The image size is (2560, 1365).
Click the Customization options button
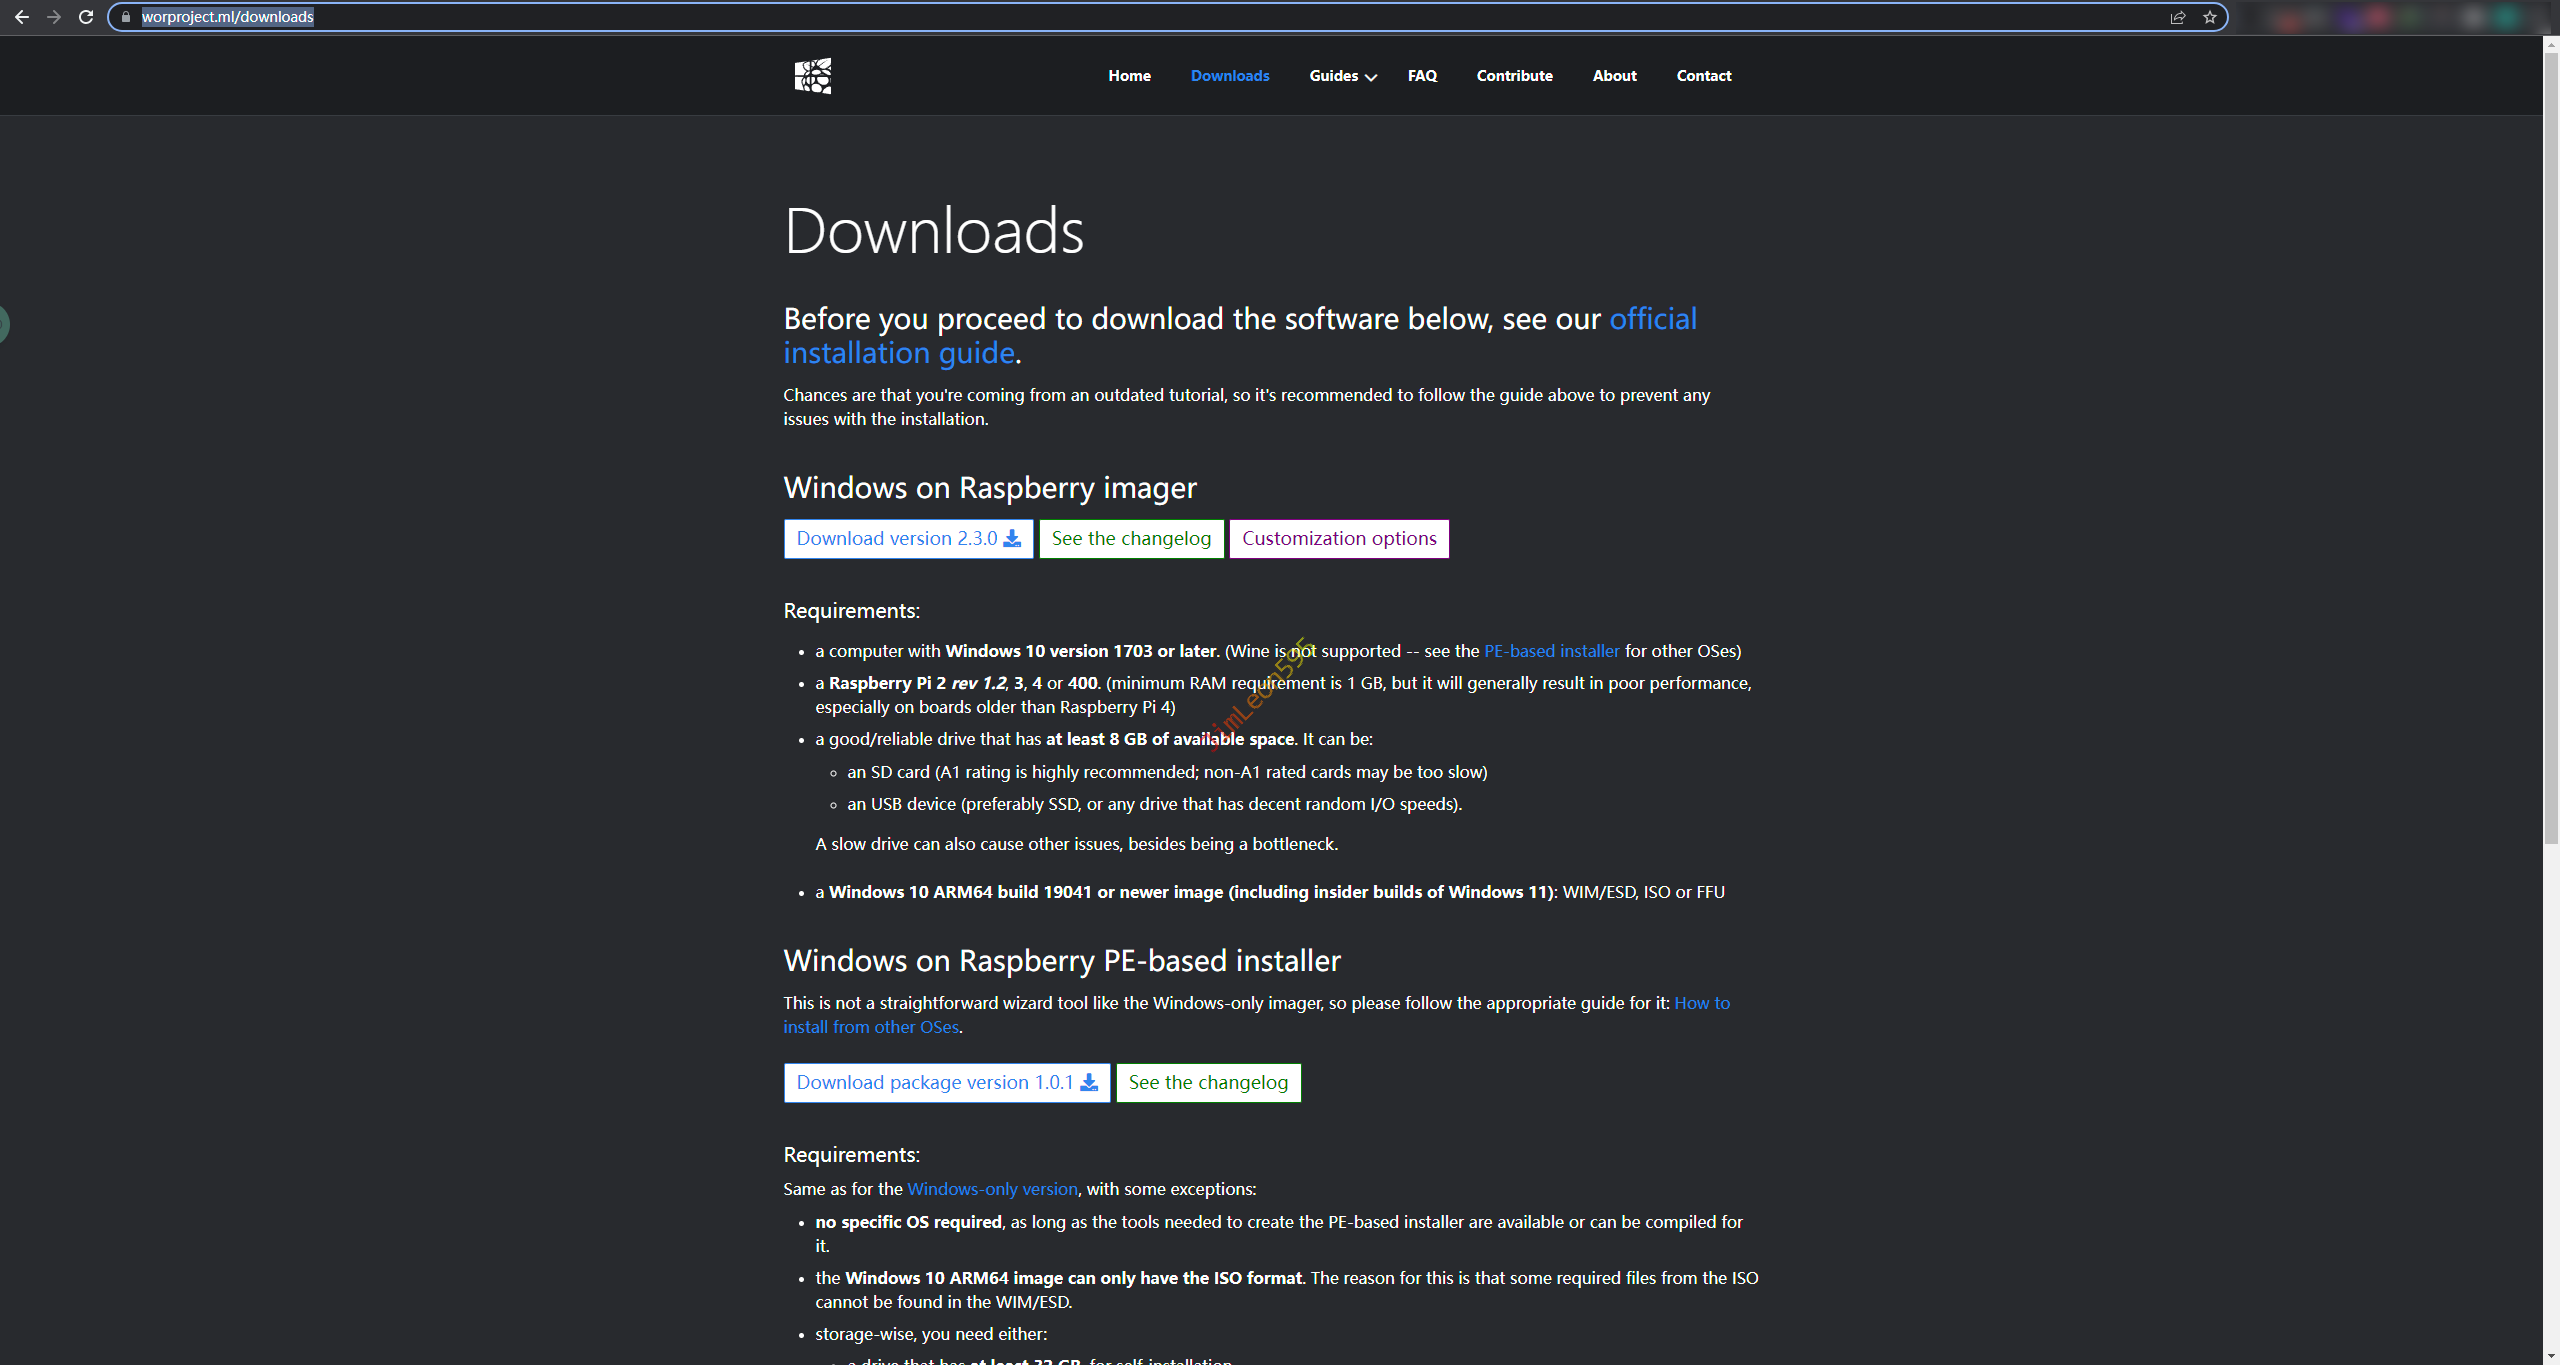pyautogui.click(x=1339, y=539)
